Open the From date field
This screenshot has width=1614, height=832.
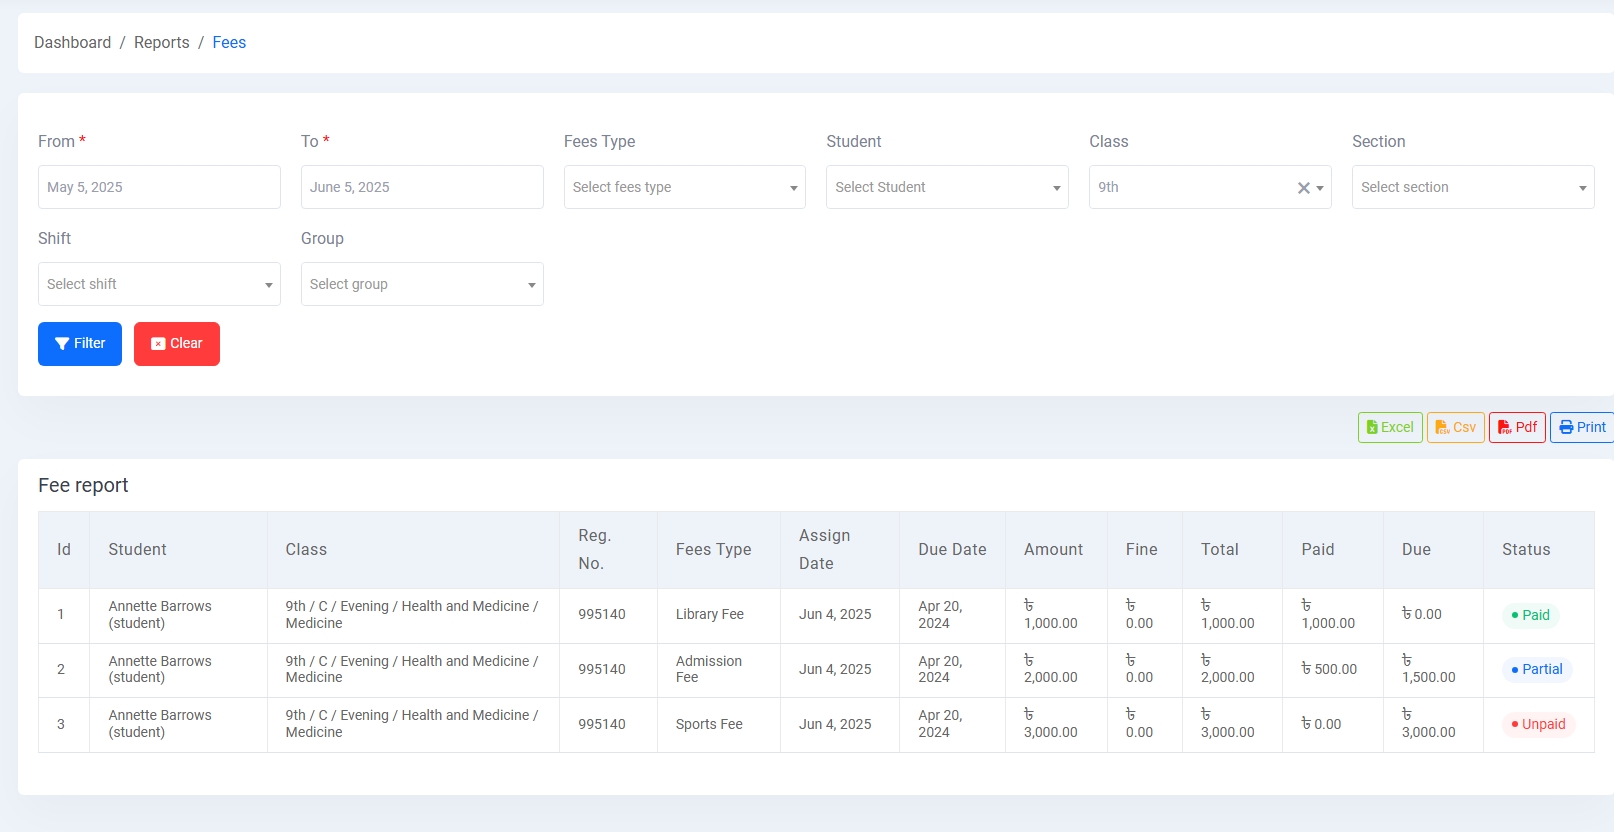(159, 187)
